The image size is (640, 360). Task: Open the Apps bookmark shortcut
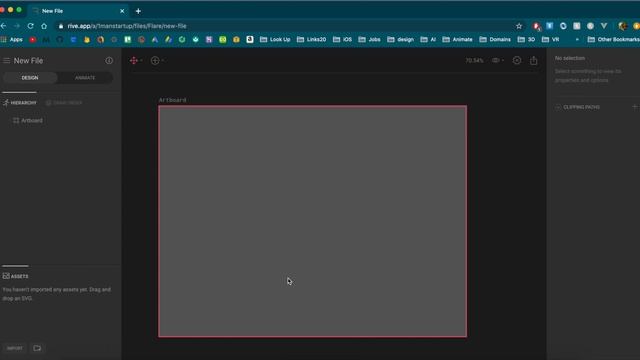[12, 39]
